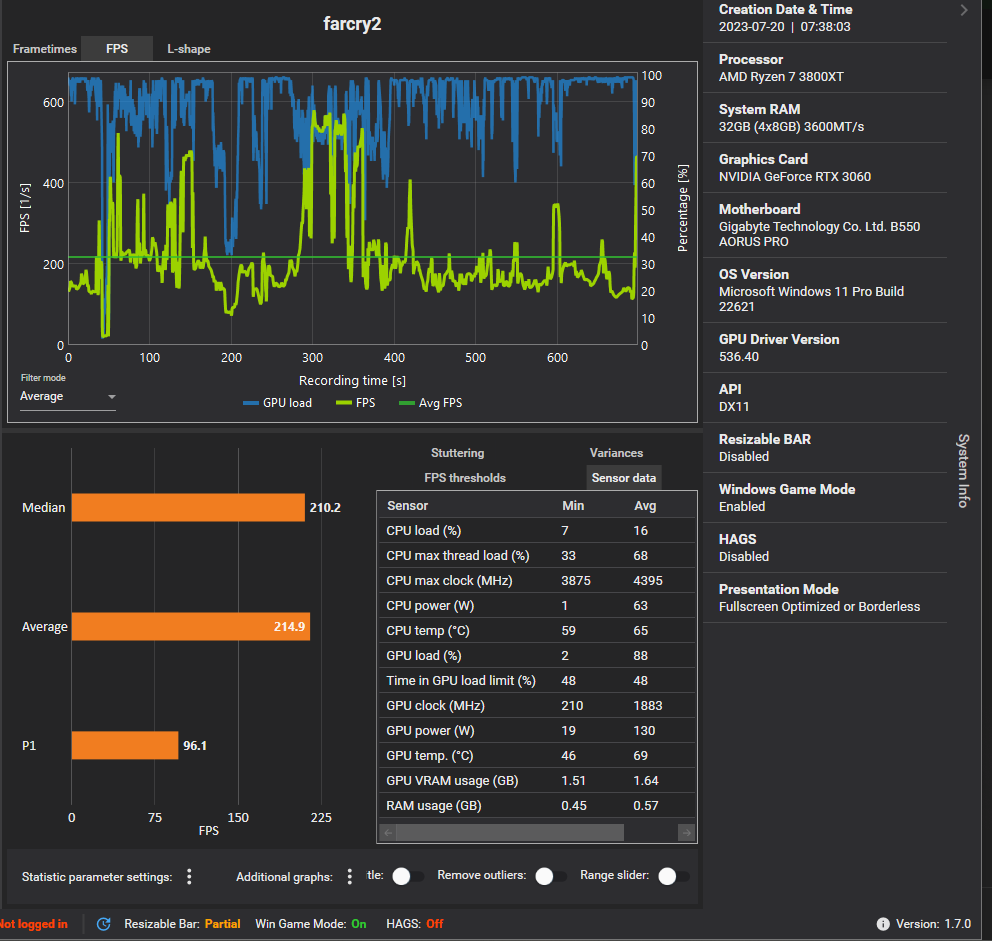The image size is (992, 941).
Task: Select the RAM usage (GB) row
Action: 536,806
